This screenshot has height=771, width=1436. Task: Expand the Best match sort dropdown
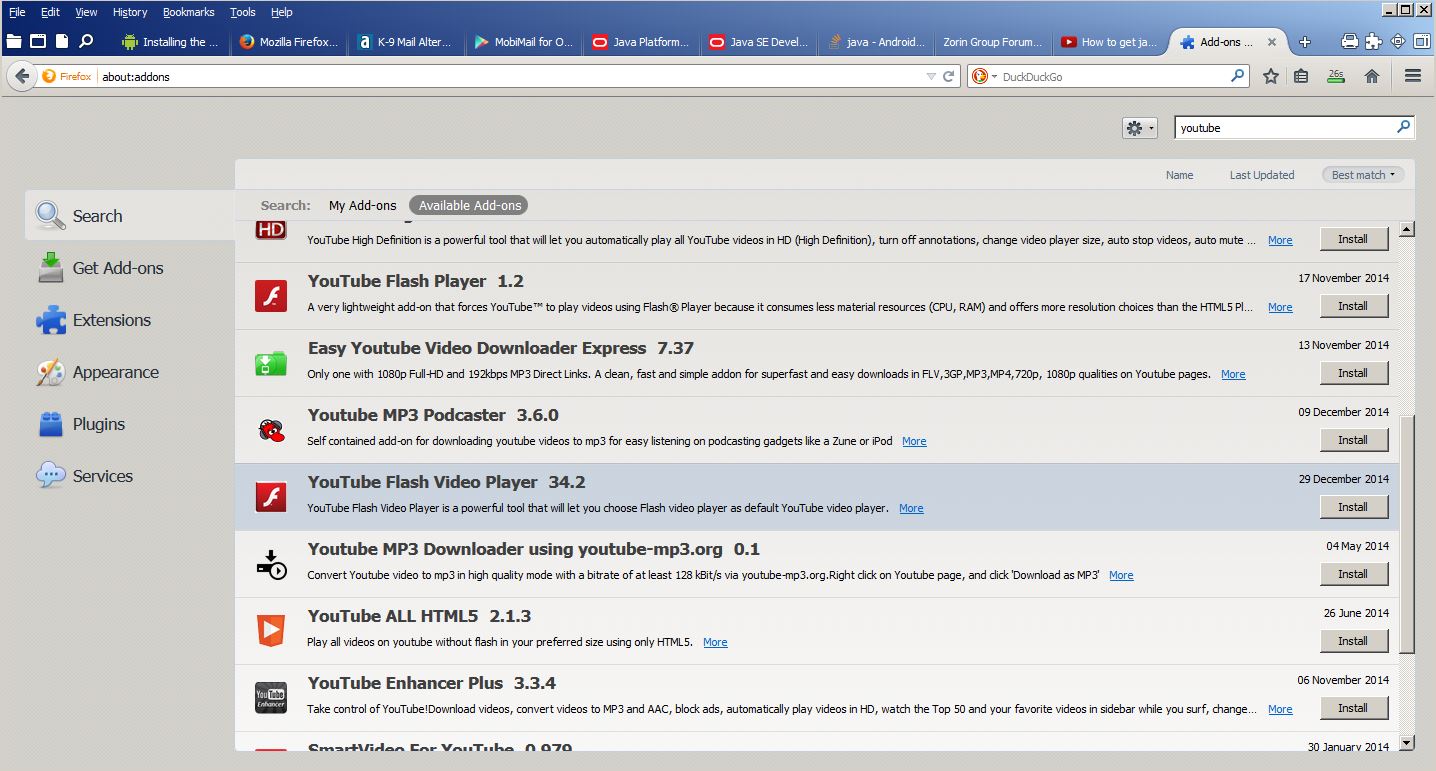point(1362,175)
